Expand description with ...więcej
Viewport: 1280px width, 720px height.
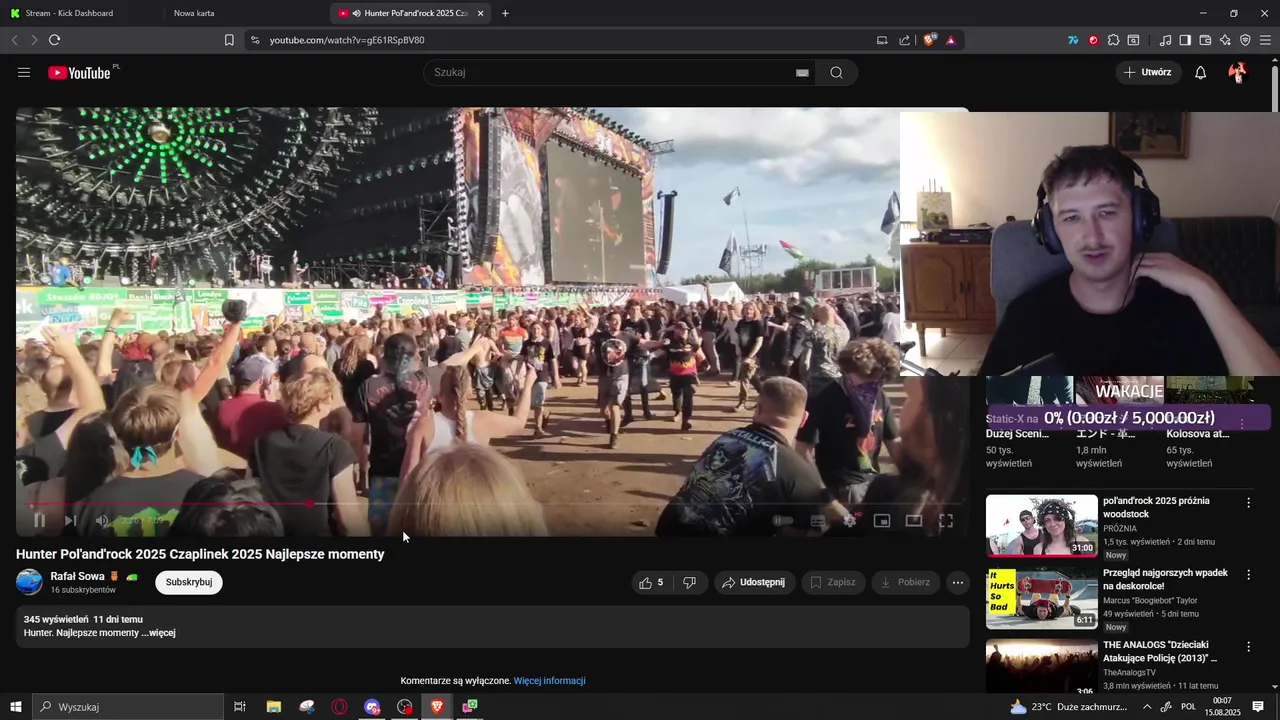(x=158, y=633)
